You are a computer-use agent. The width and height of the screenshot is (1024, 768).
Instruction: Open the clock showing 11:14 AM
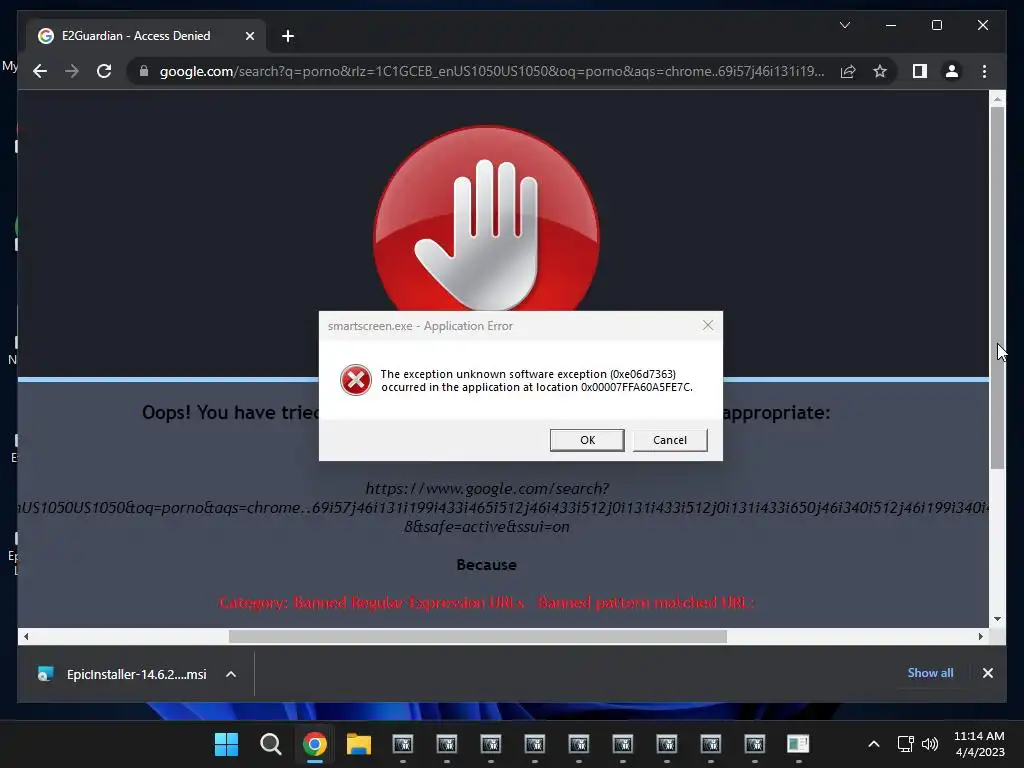pos(979,744)
